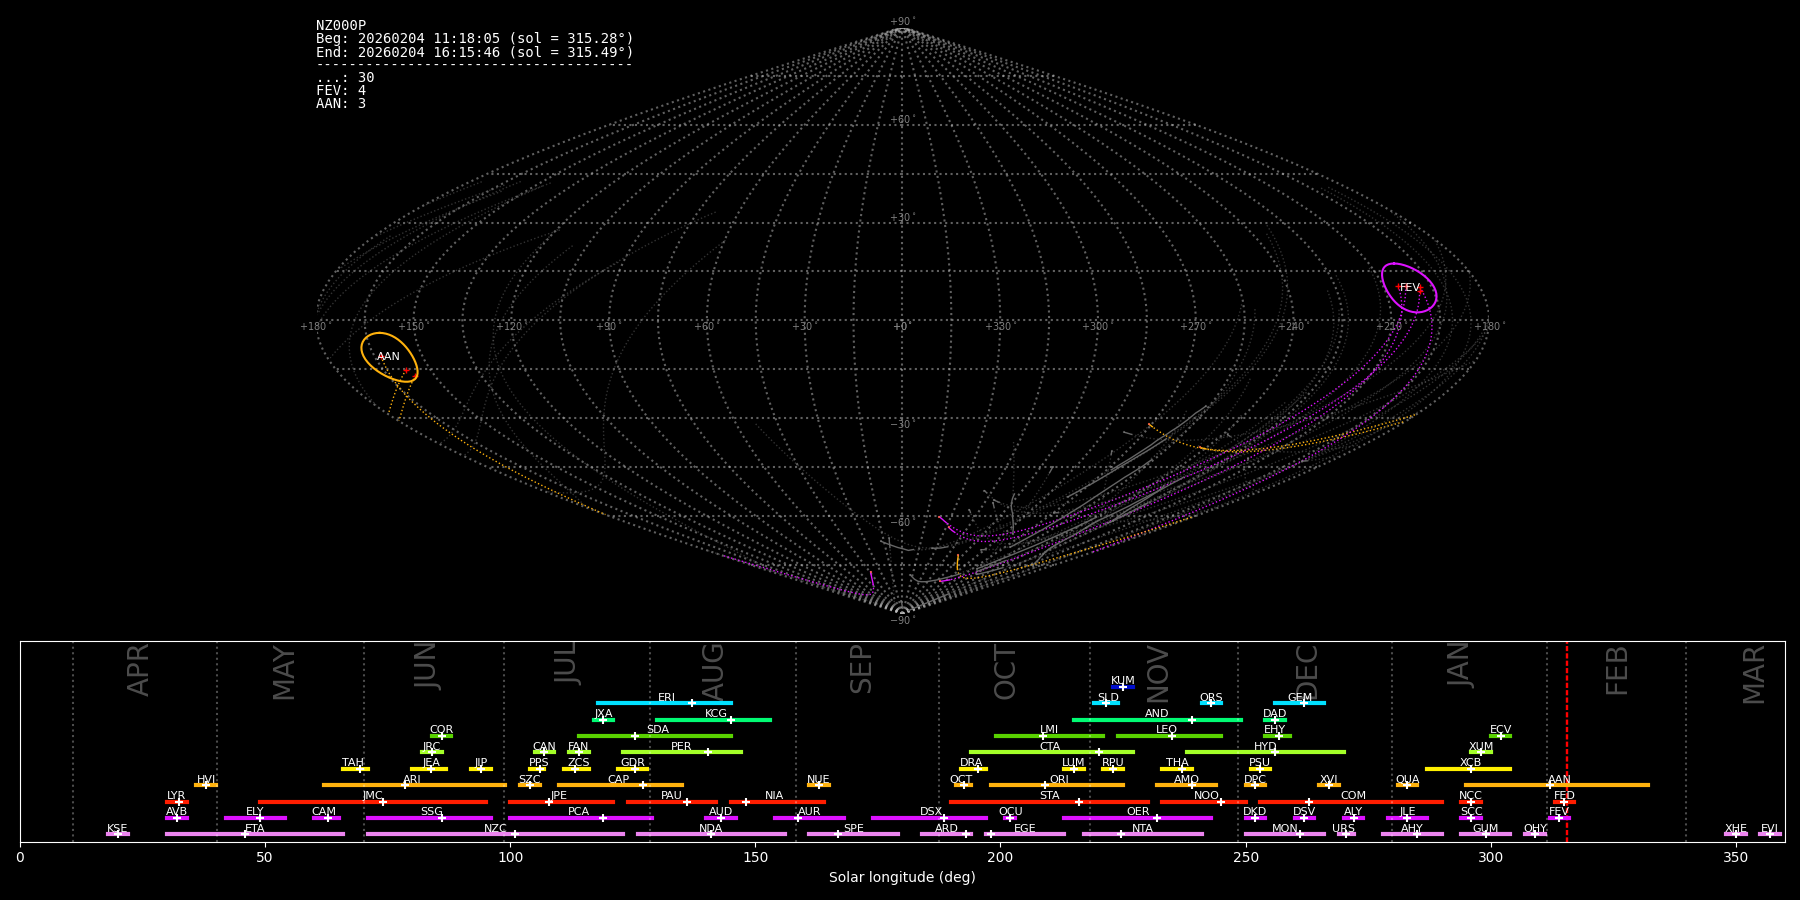Click the ORI shower label
Screen dimensions: 1800x900
pos(1059,780)
